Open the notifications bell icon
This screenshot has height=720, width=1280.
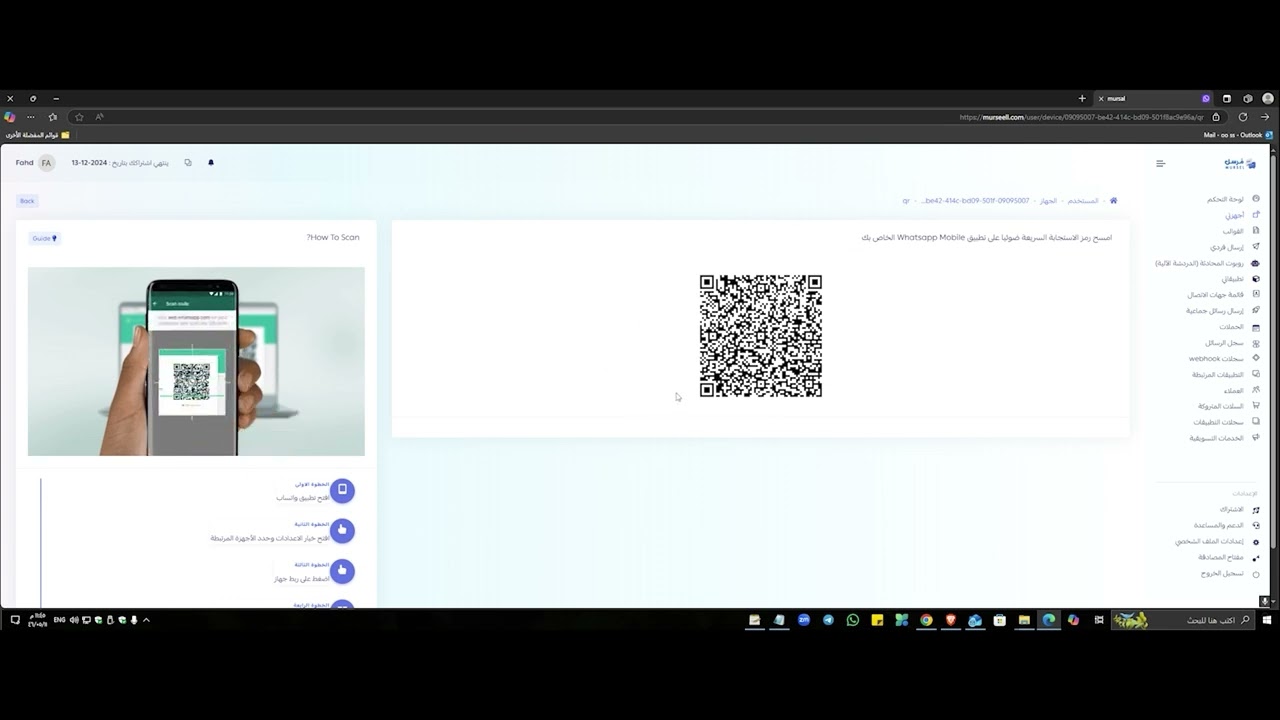[x=211, y=162]
